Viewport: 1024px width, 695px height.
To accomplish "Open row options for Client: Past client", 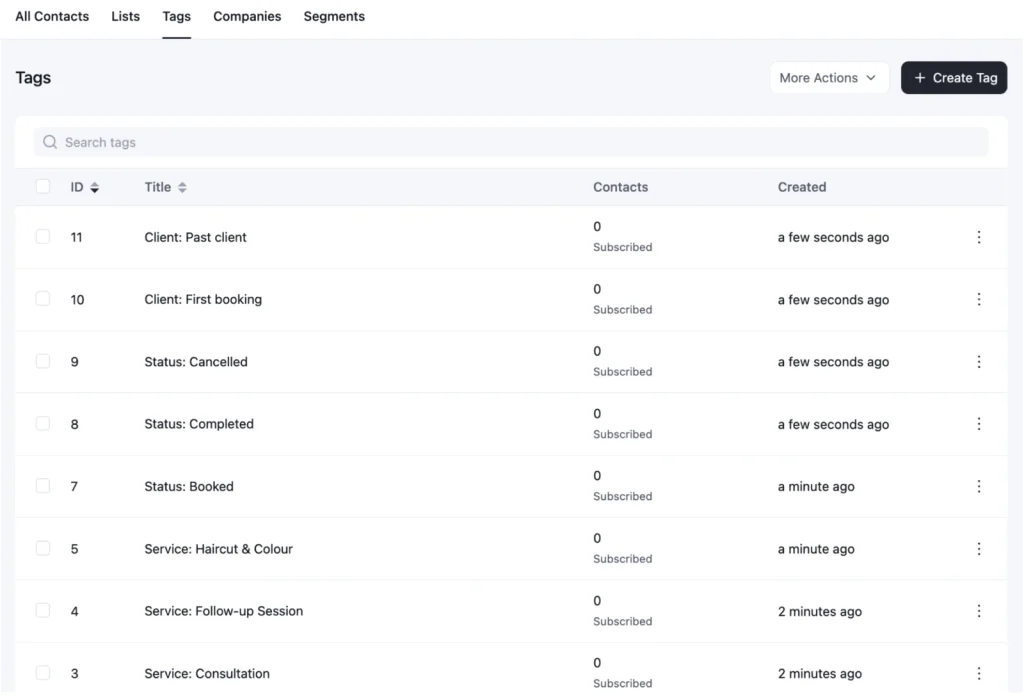I will 978,237.
